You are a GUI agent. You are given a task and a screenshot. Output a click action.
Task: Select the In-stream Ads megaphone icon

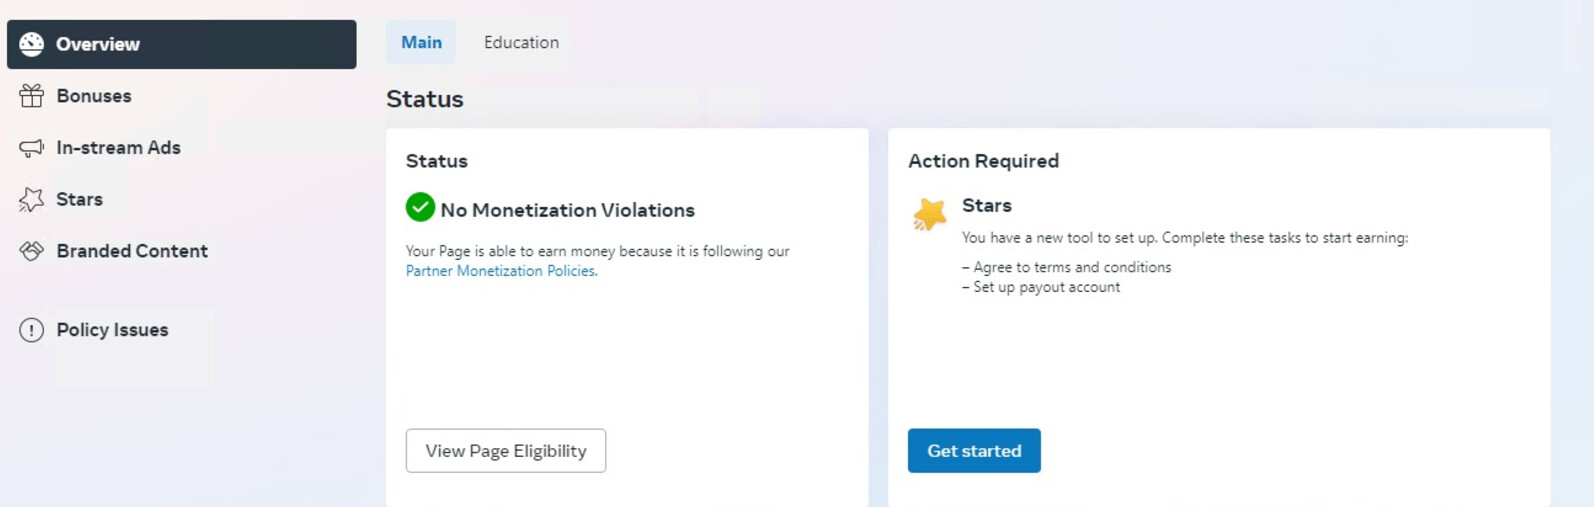31,148
